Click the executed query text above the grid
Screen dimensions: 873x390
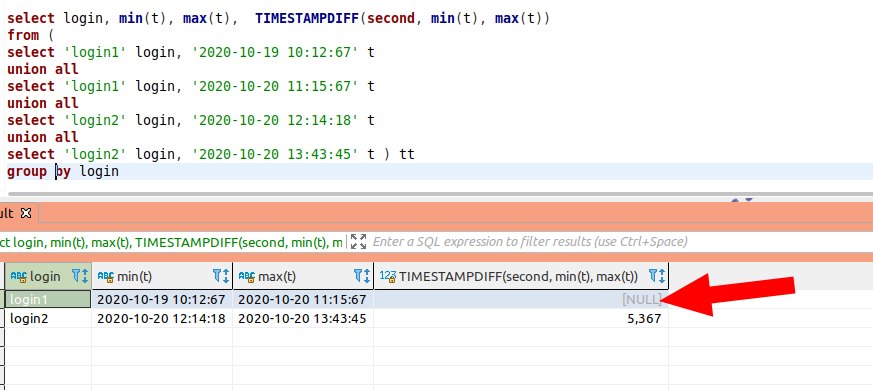click(x=171, y=242)
